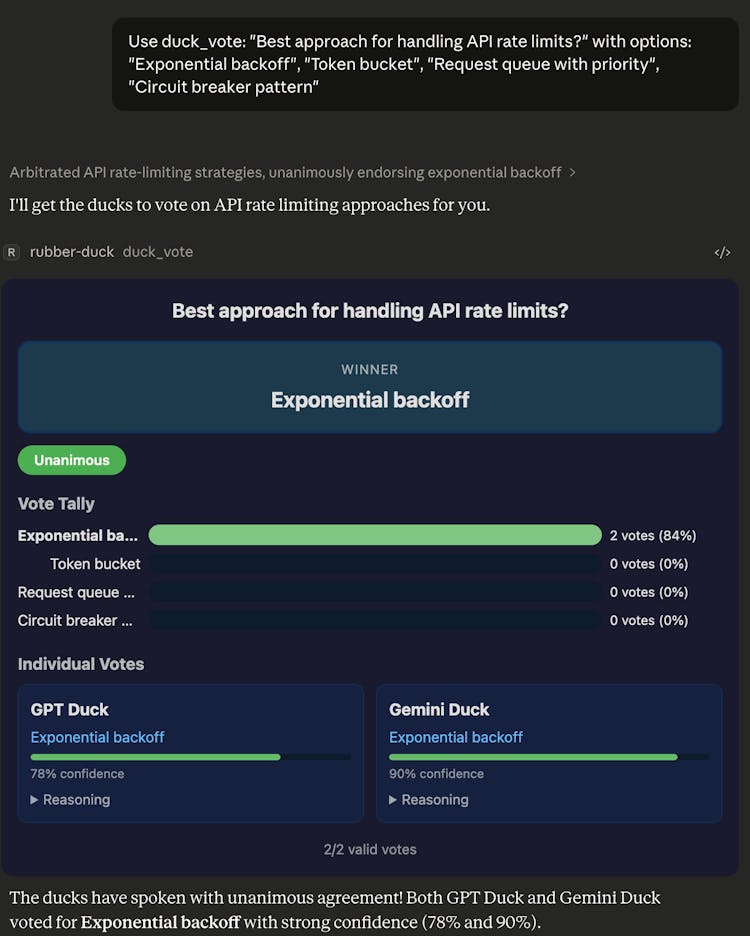Click the Gemini Duck card heading
750x936 pixels.
[439, 710]
